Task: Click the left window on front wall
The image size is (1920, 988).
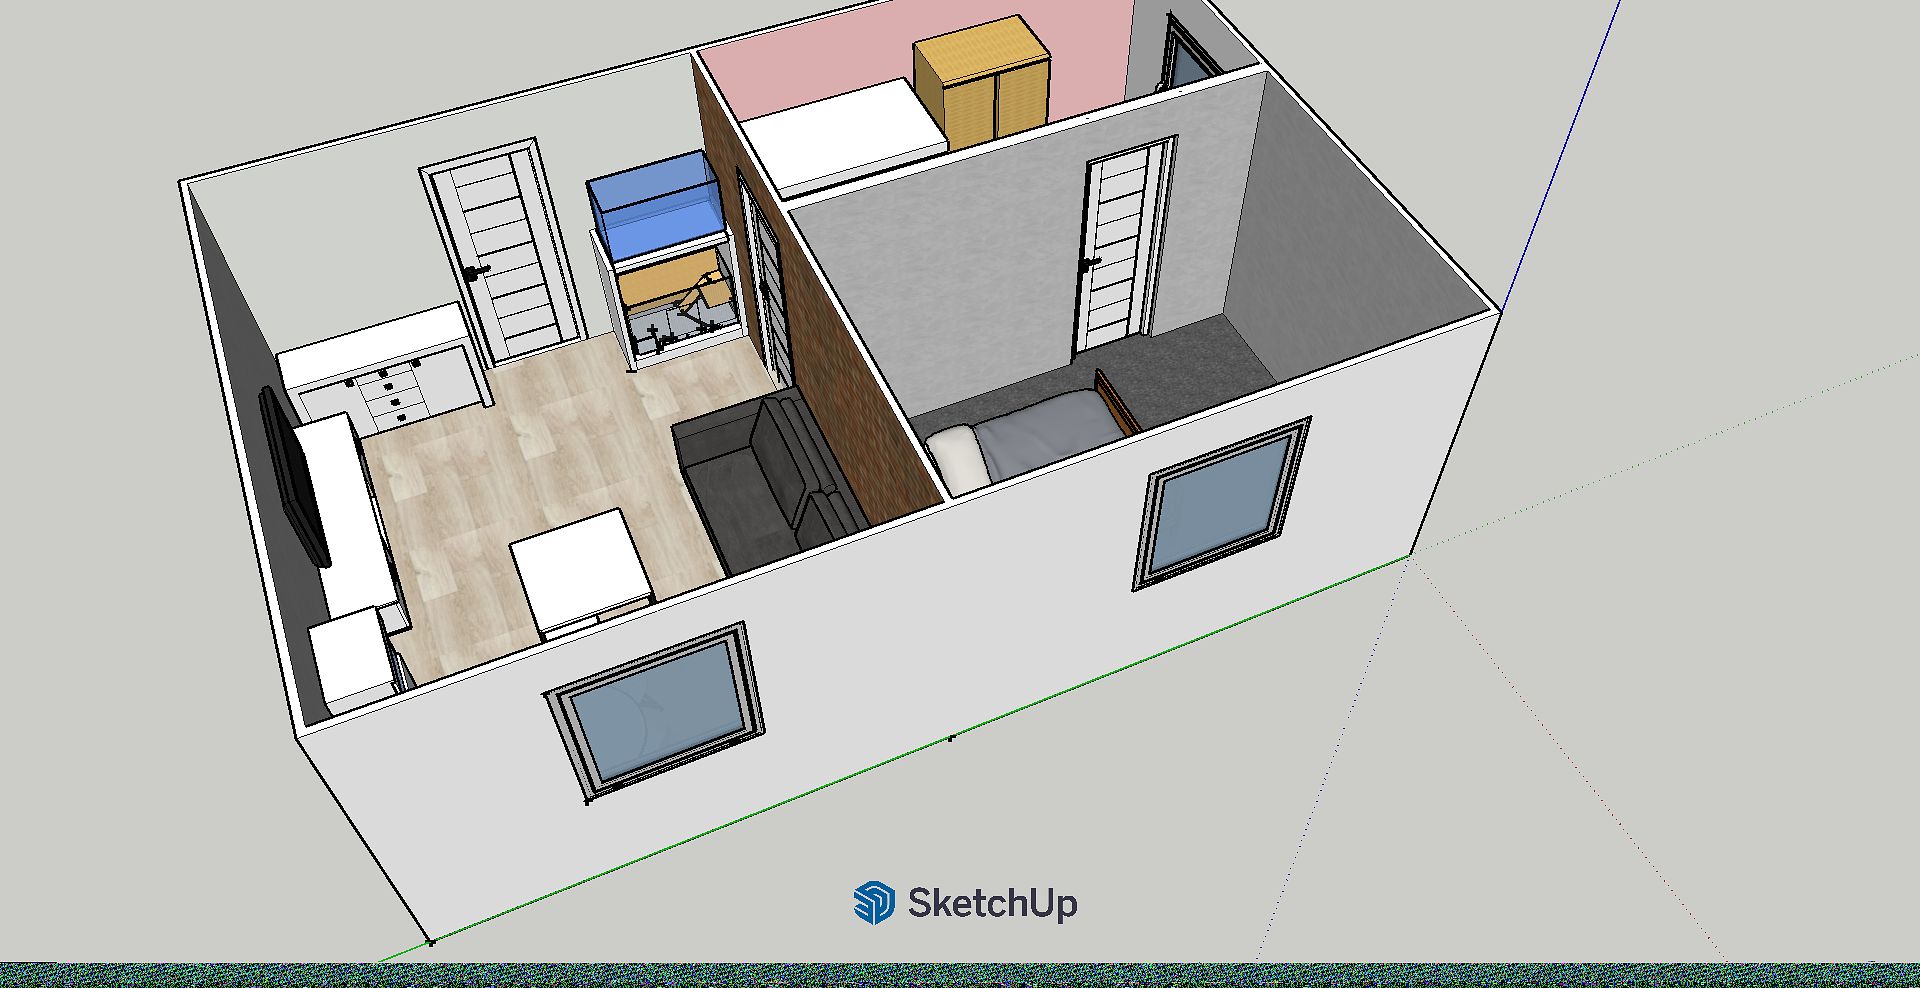Action: (657, 712)
